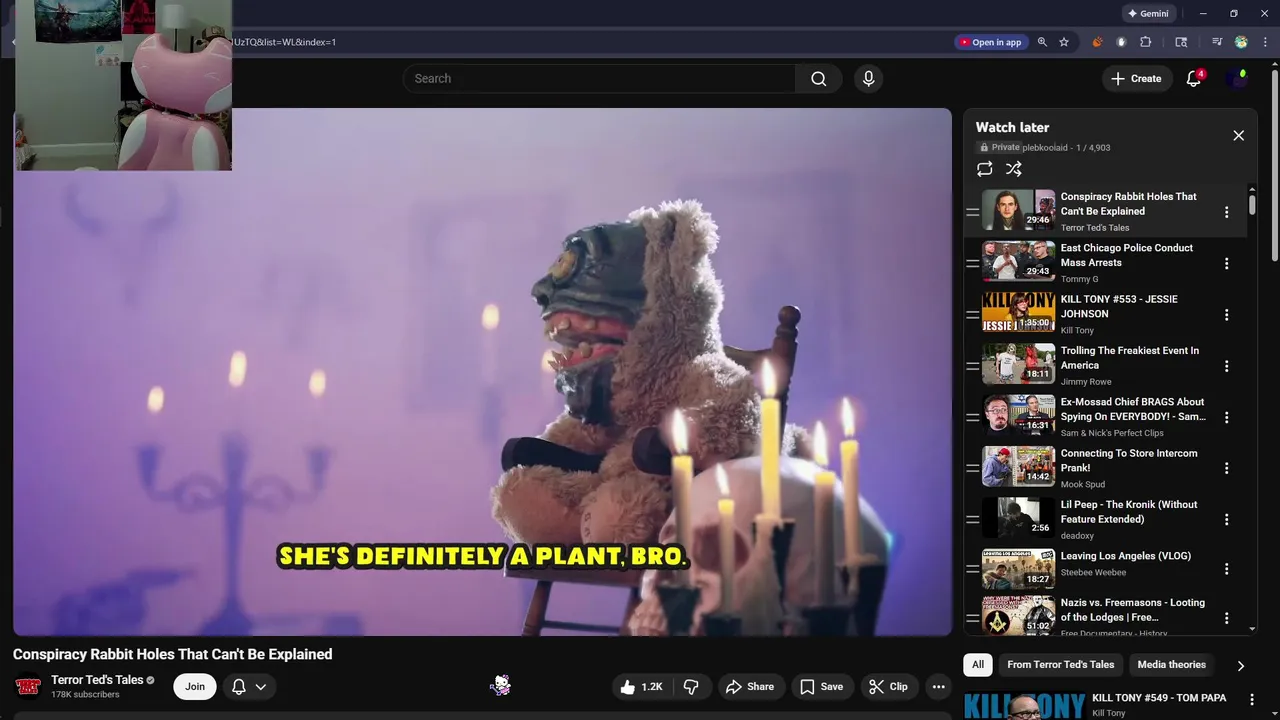Select the All chip

(978, 665)
